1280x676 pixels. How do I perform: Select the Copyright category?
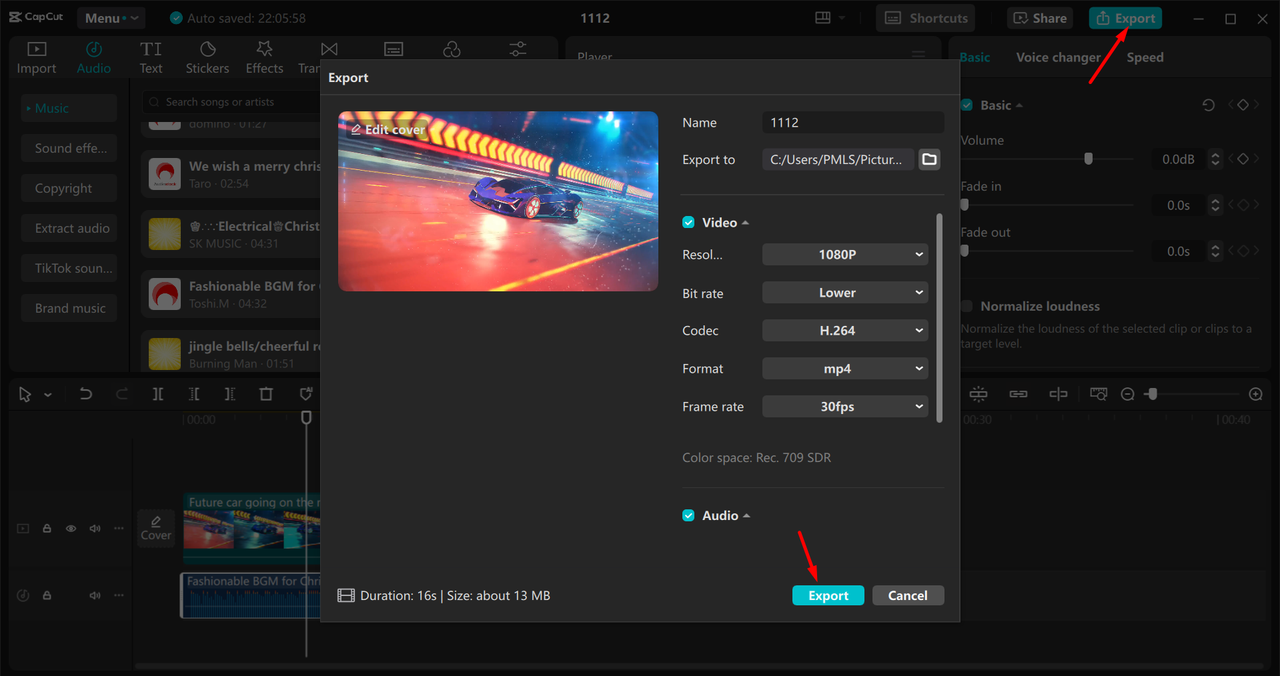point(69,188)
